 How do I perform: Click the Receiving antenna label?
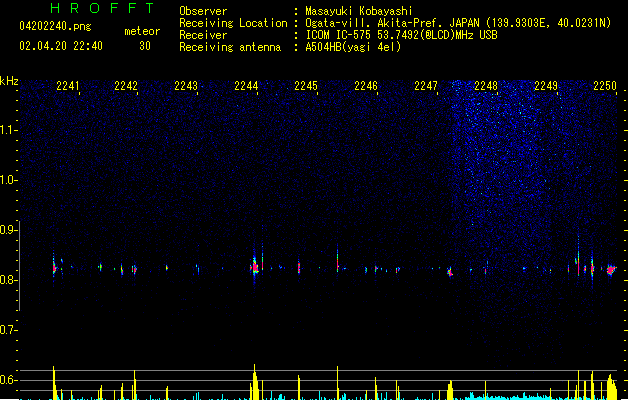click(230, 47)
